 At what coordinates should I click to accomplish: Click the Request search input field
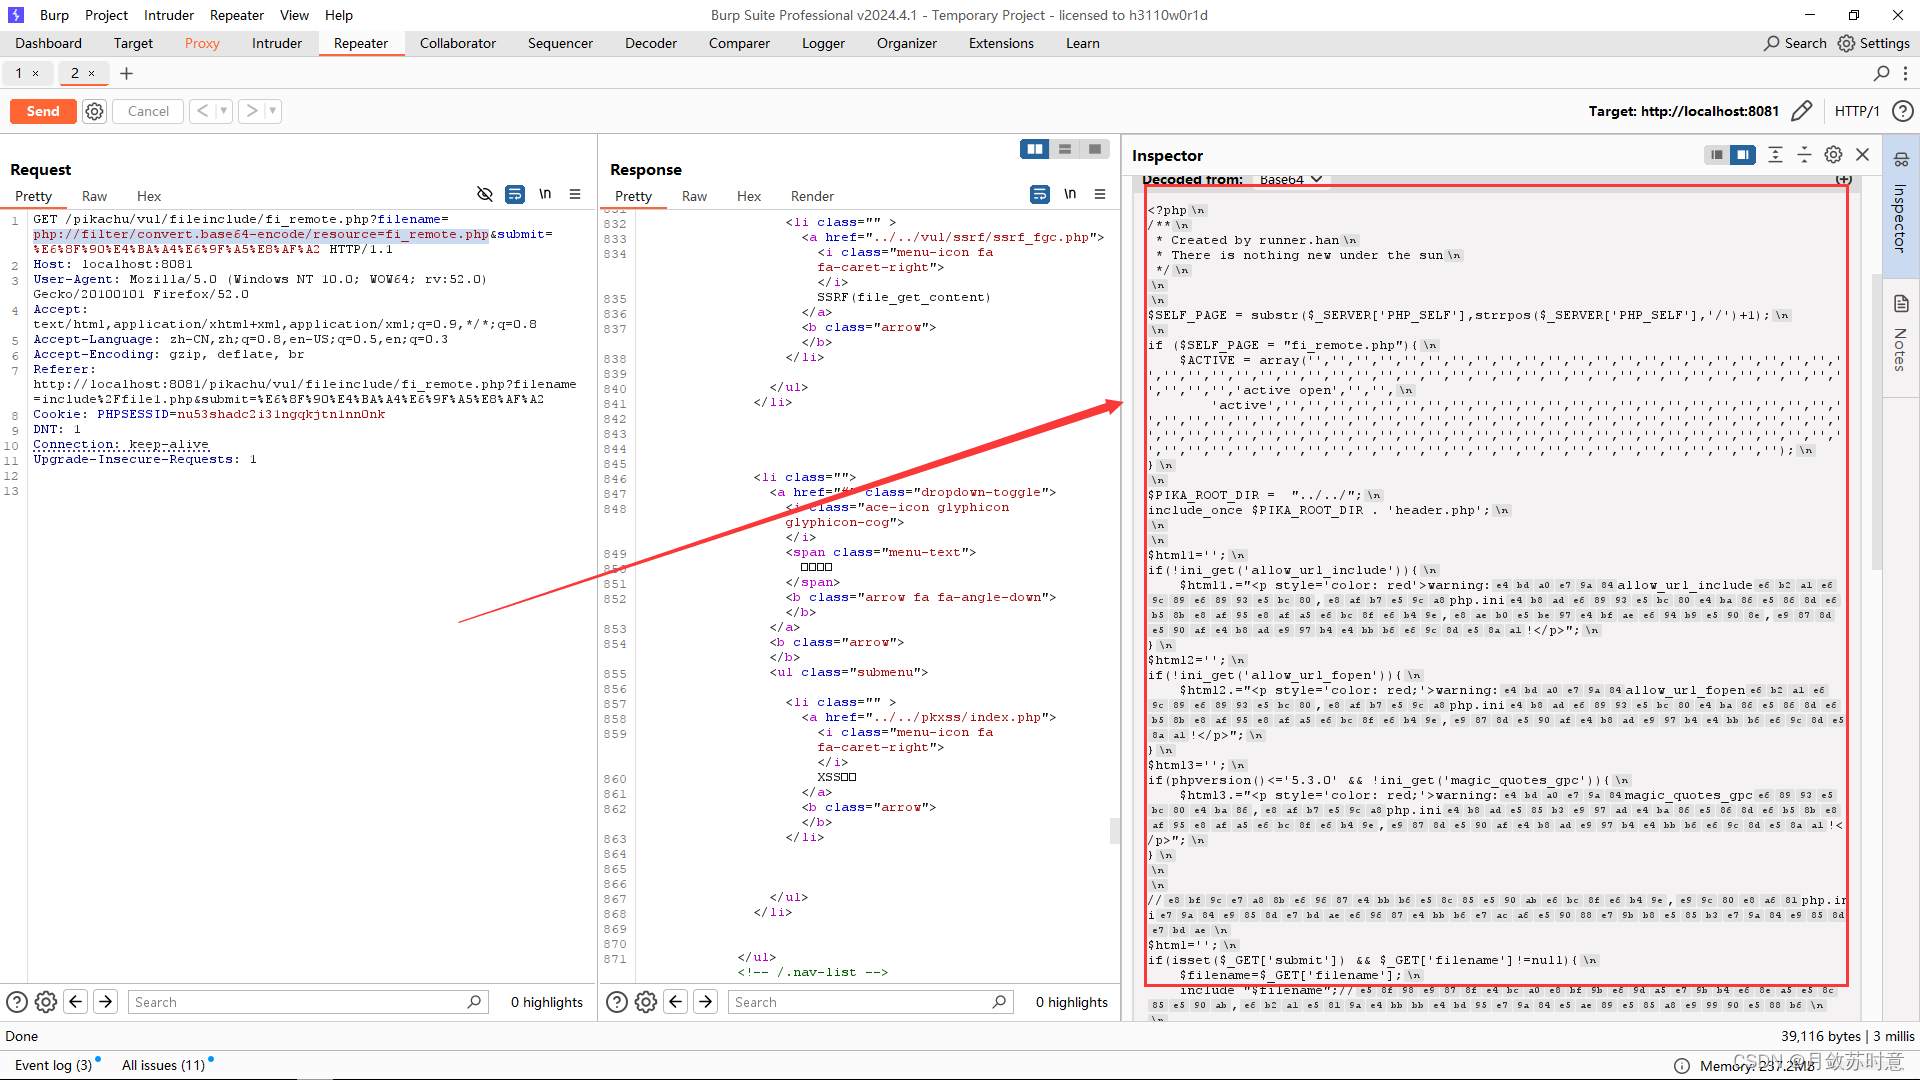[x=298, y=1002]
